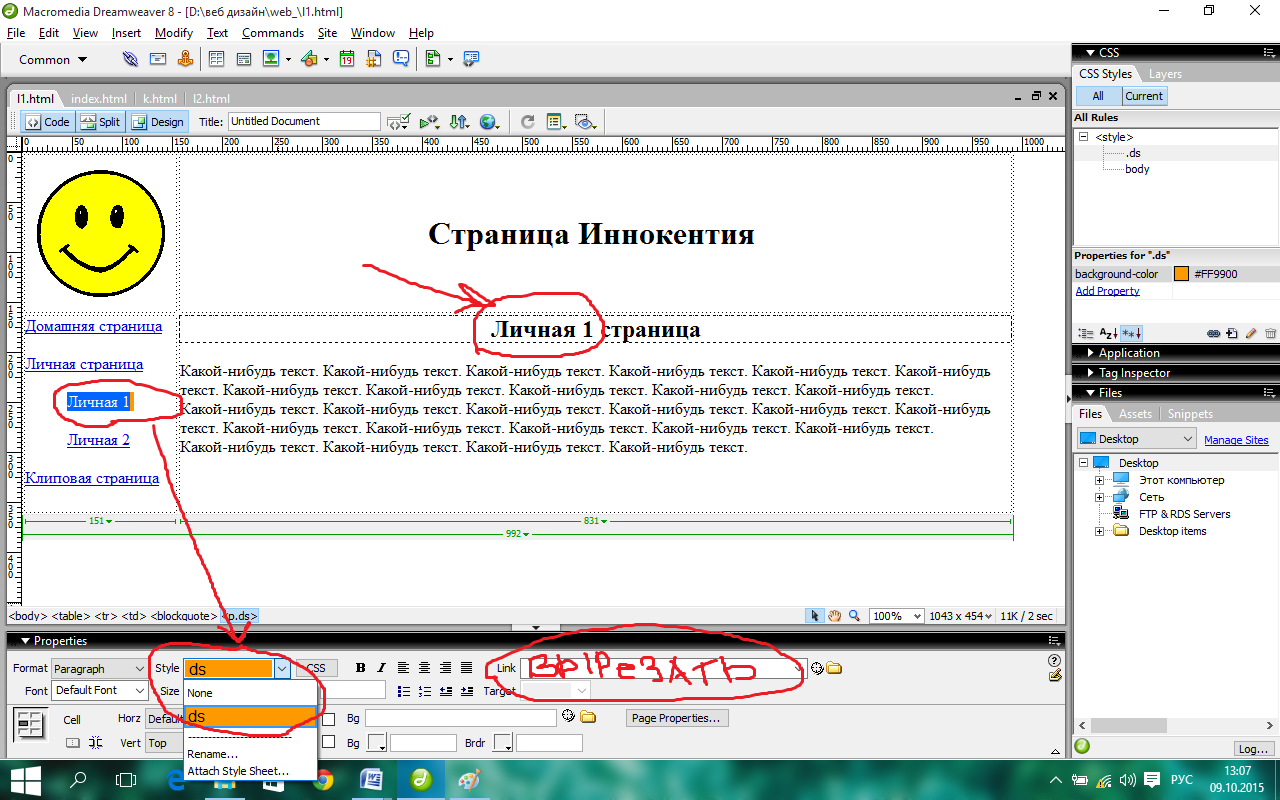The height and width of the screenshot is (800, 1280).
Task: Click the Add Property link
Action: pos(1107,291)
